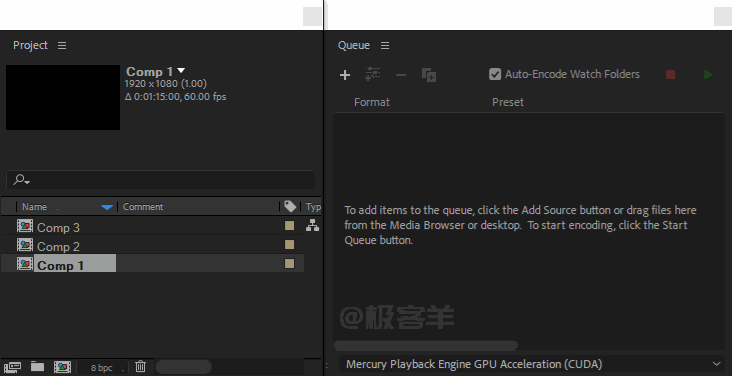Expand the Comp 1 header dropdown arrow
This screenshot has height=376, width=732.
point(181,71)
